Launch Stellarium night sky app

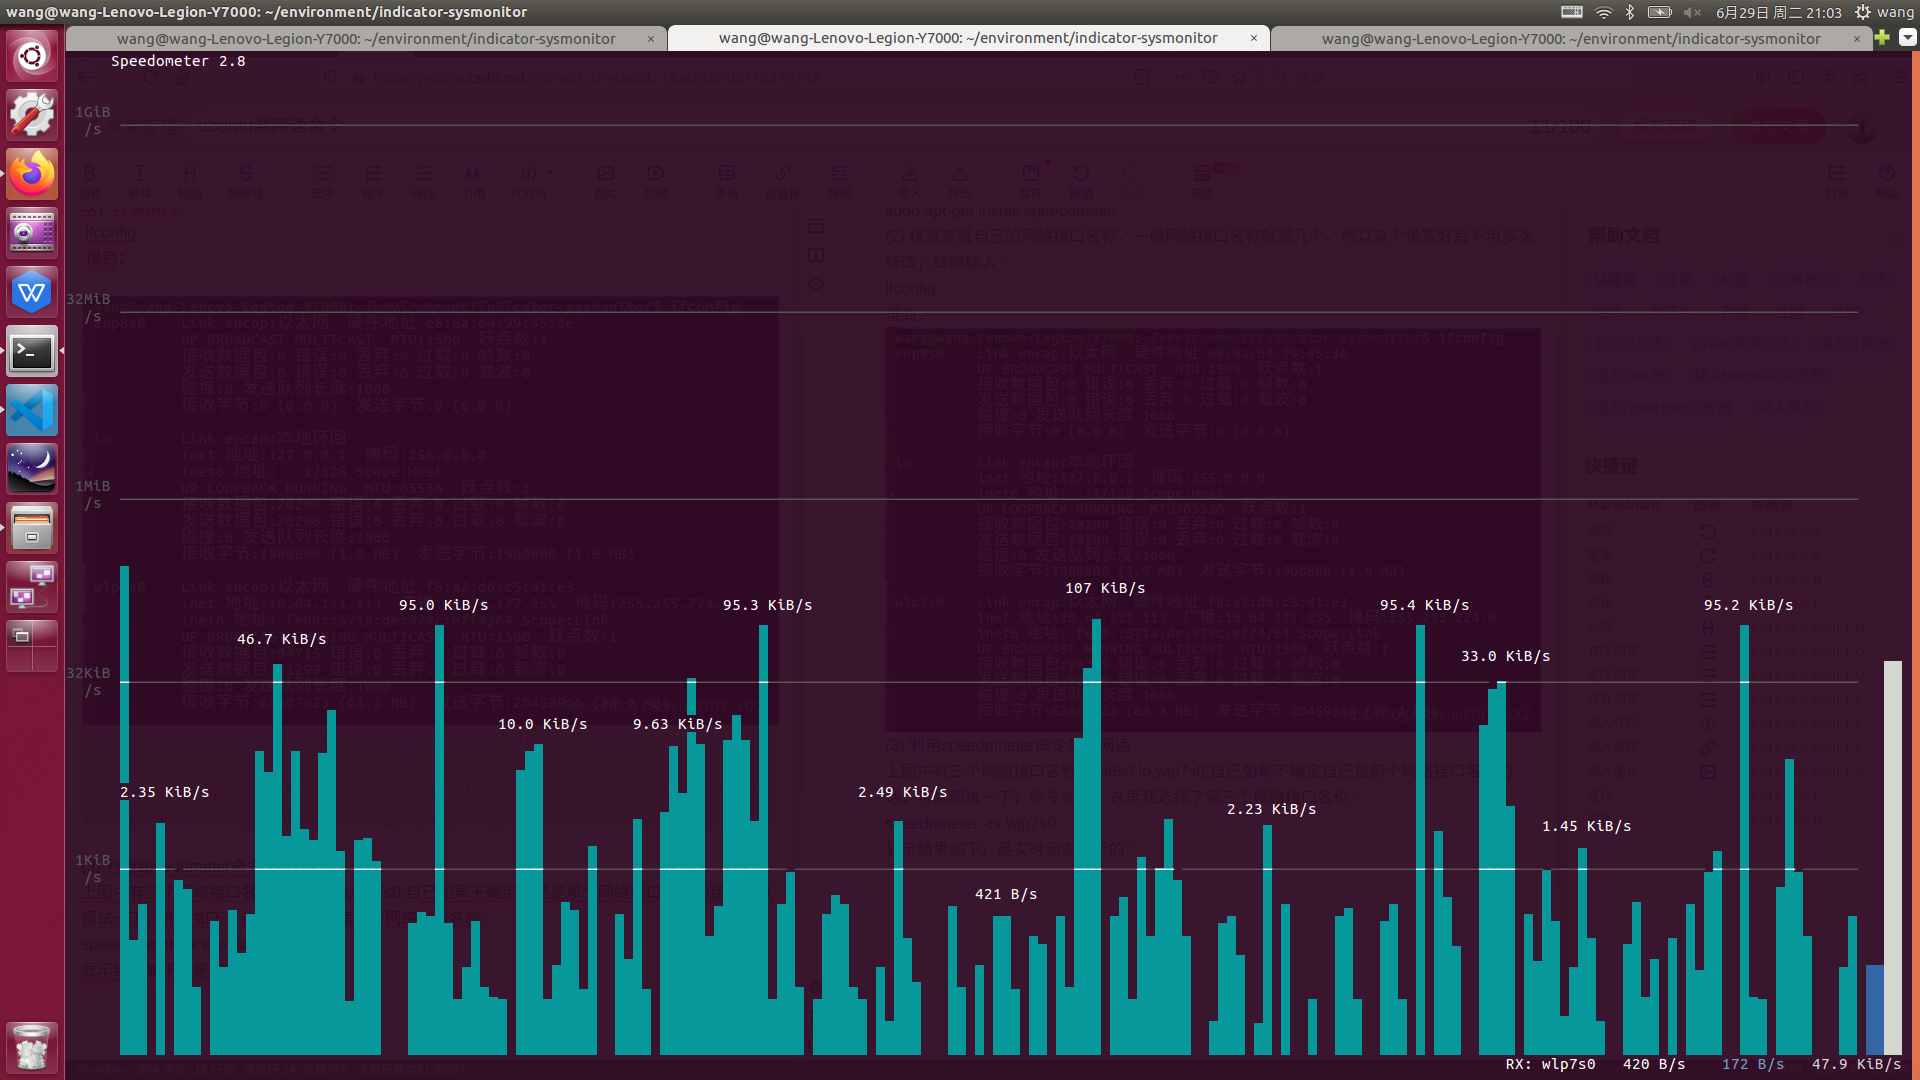[x=32, y=469]
